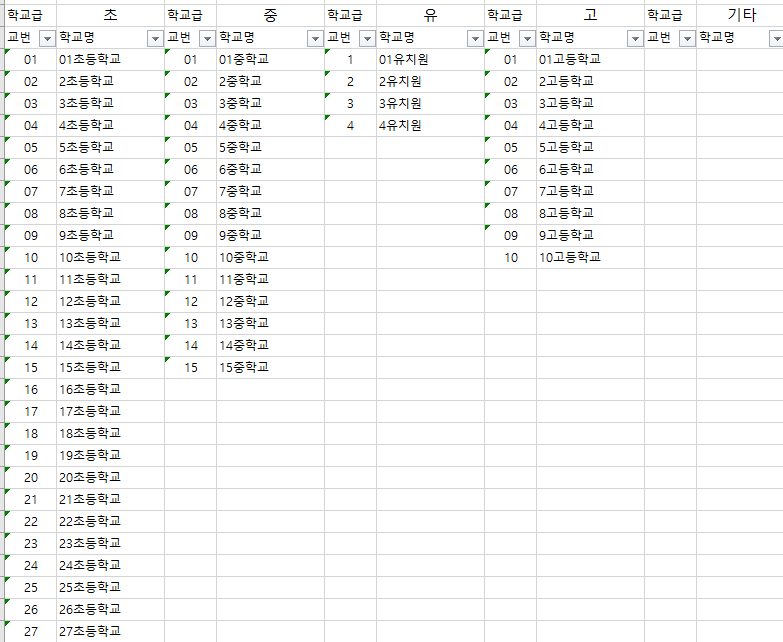Select the header cell 고

590,15
